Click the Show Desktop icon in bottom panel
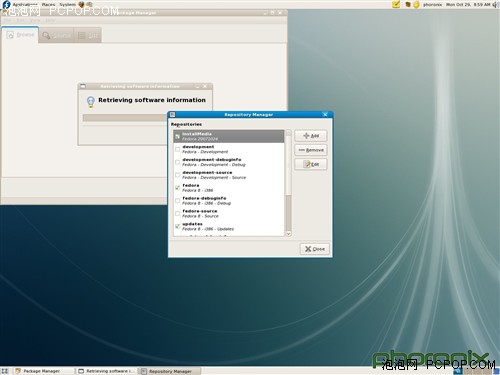 [5, 371]
